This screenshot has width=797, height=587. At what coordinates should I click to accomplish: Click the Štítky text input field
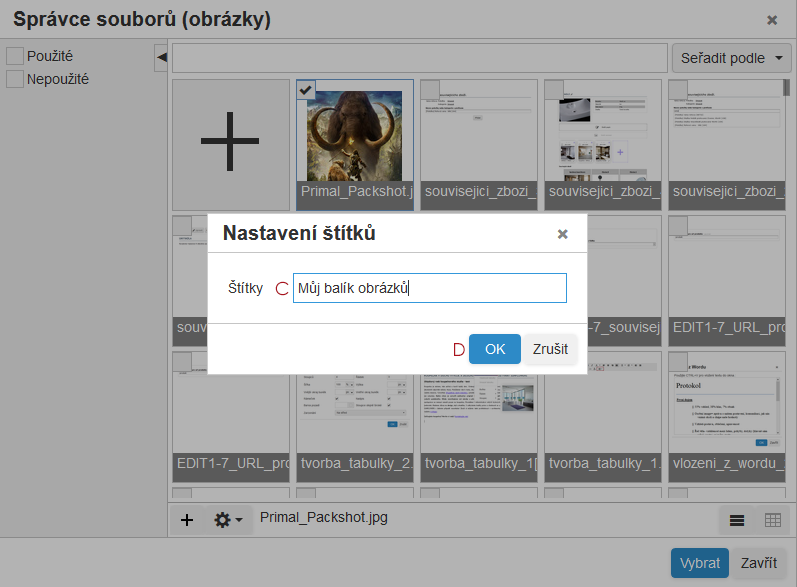[429, 288]
